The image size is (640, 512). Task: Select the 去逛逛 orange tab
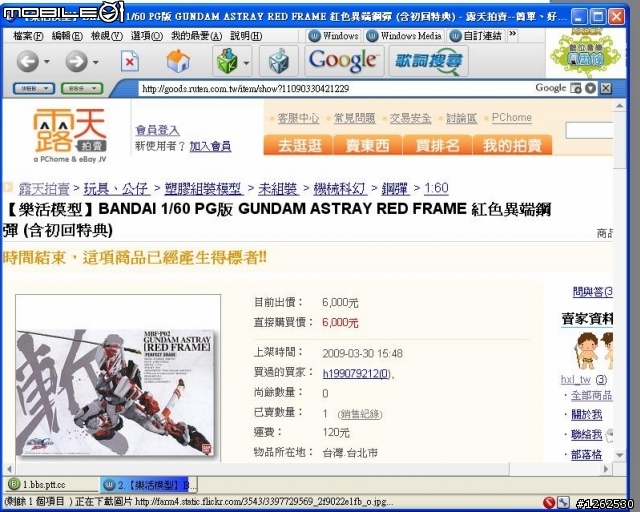point(299,145)
